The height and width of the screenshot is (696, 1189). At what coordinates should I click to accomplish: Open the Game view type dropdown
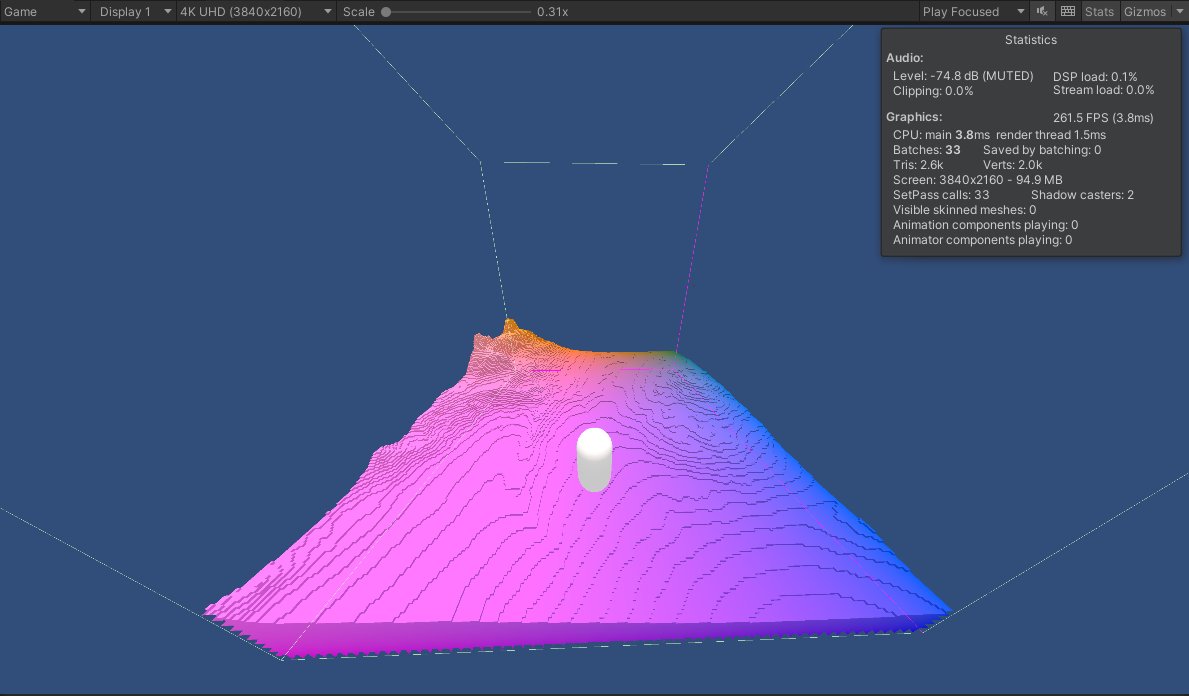click(x=44, y=11)
